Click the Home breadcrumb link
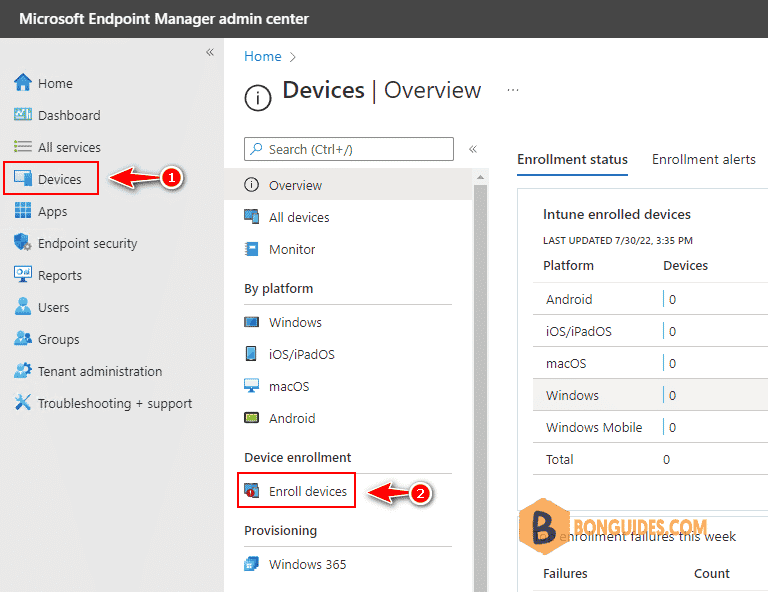This screenshot has height=592, width=768. tap(263, 56)
